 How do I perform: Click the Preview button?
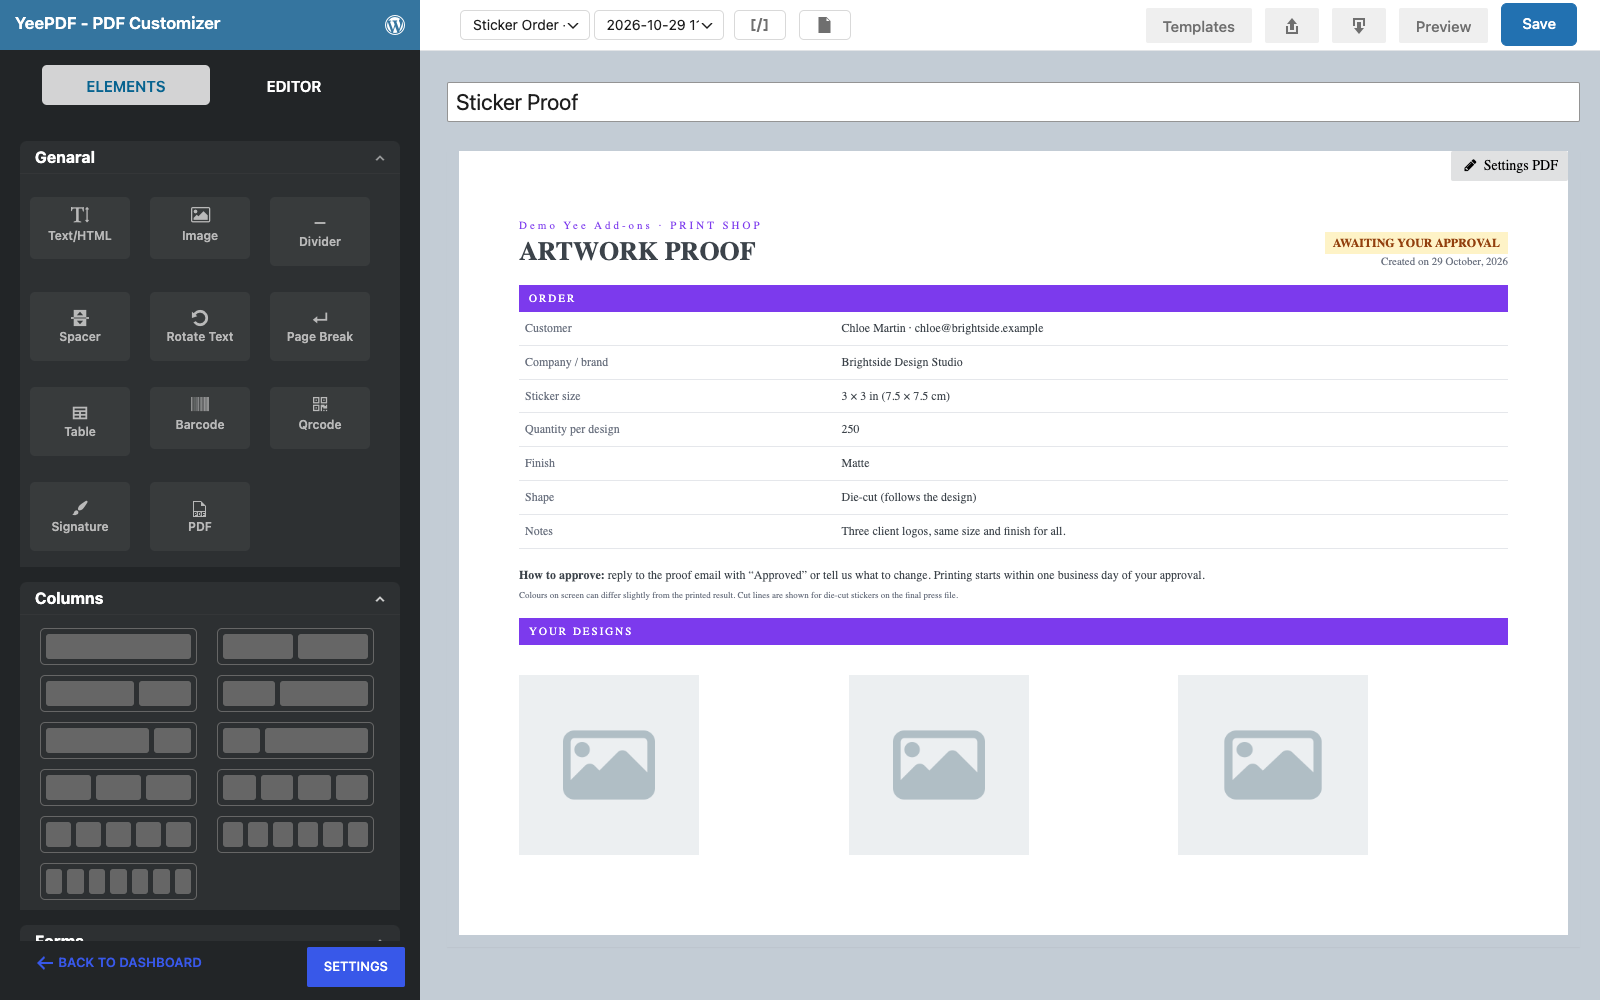1443,26
